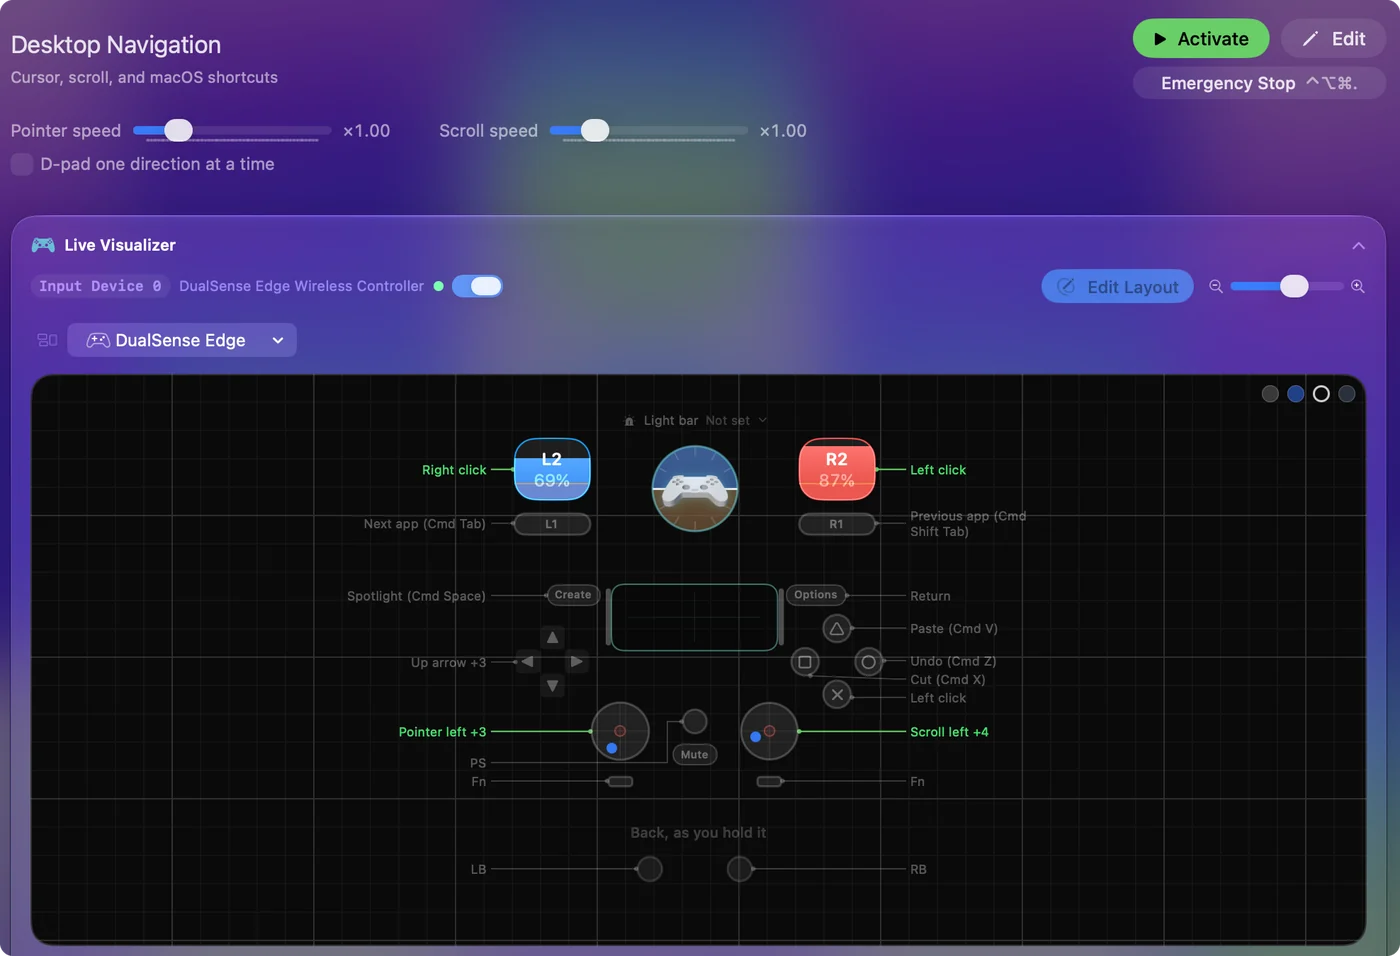
Task: Click the Scroll speed slider
Action: [x=648, y=131]
